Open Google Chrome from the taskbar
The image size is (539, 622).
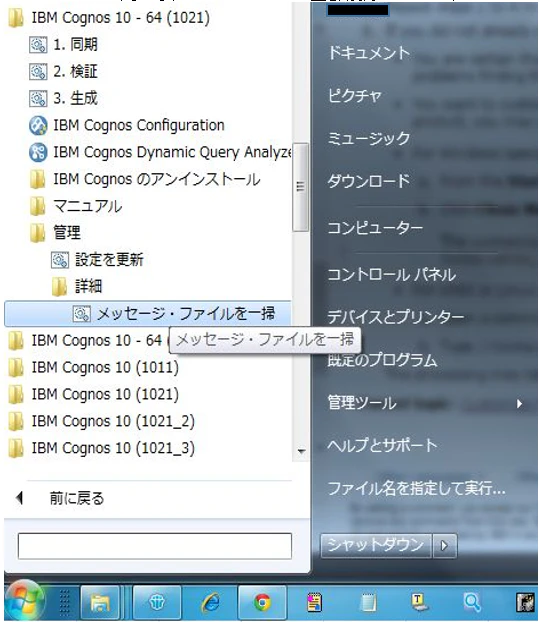(x=262, y=603)
